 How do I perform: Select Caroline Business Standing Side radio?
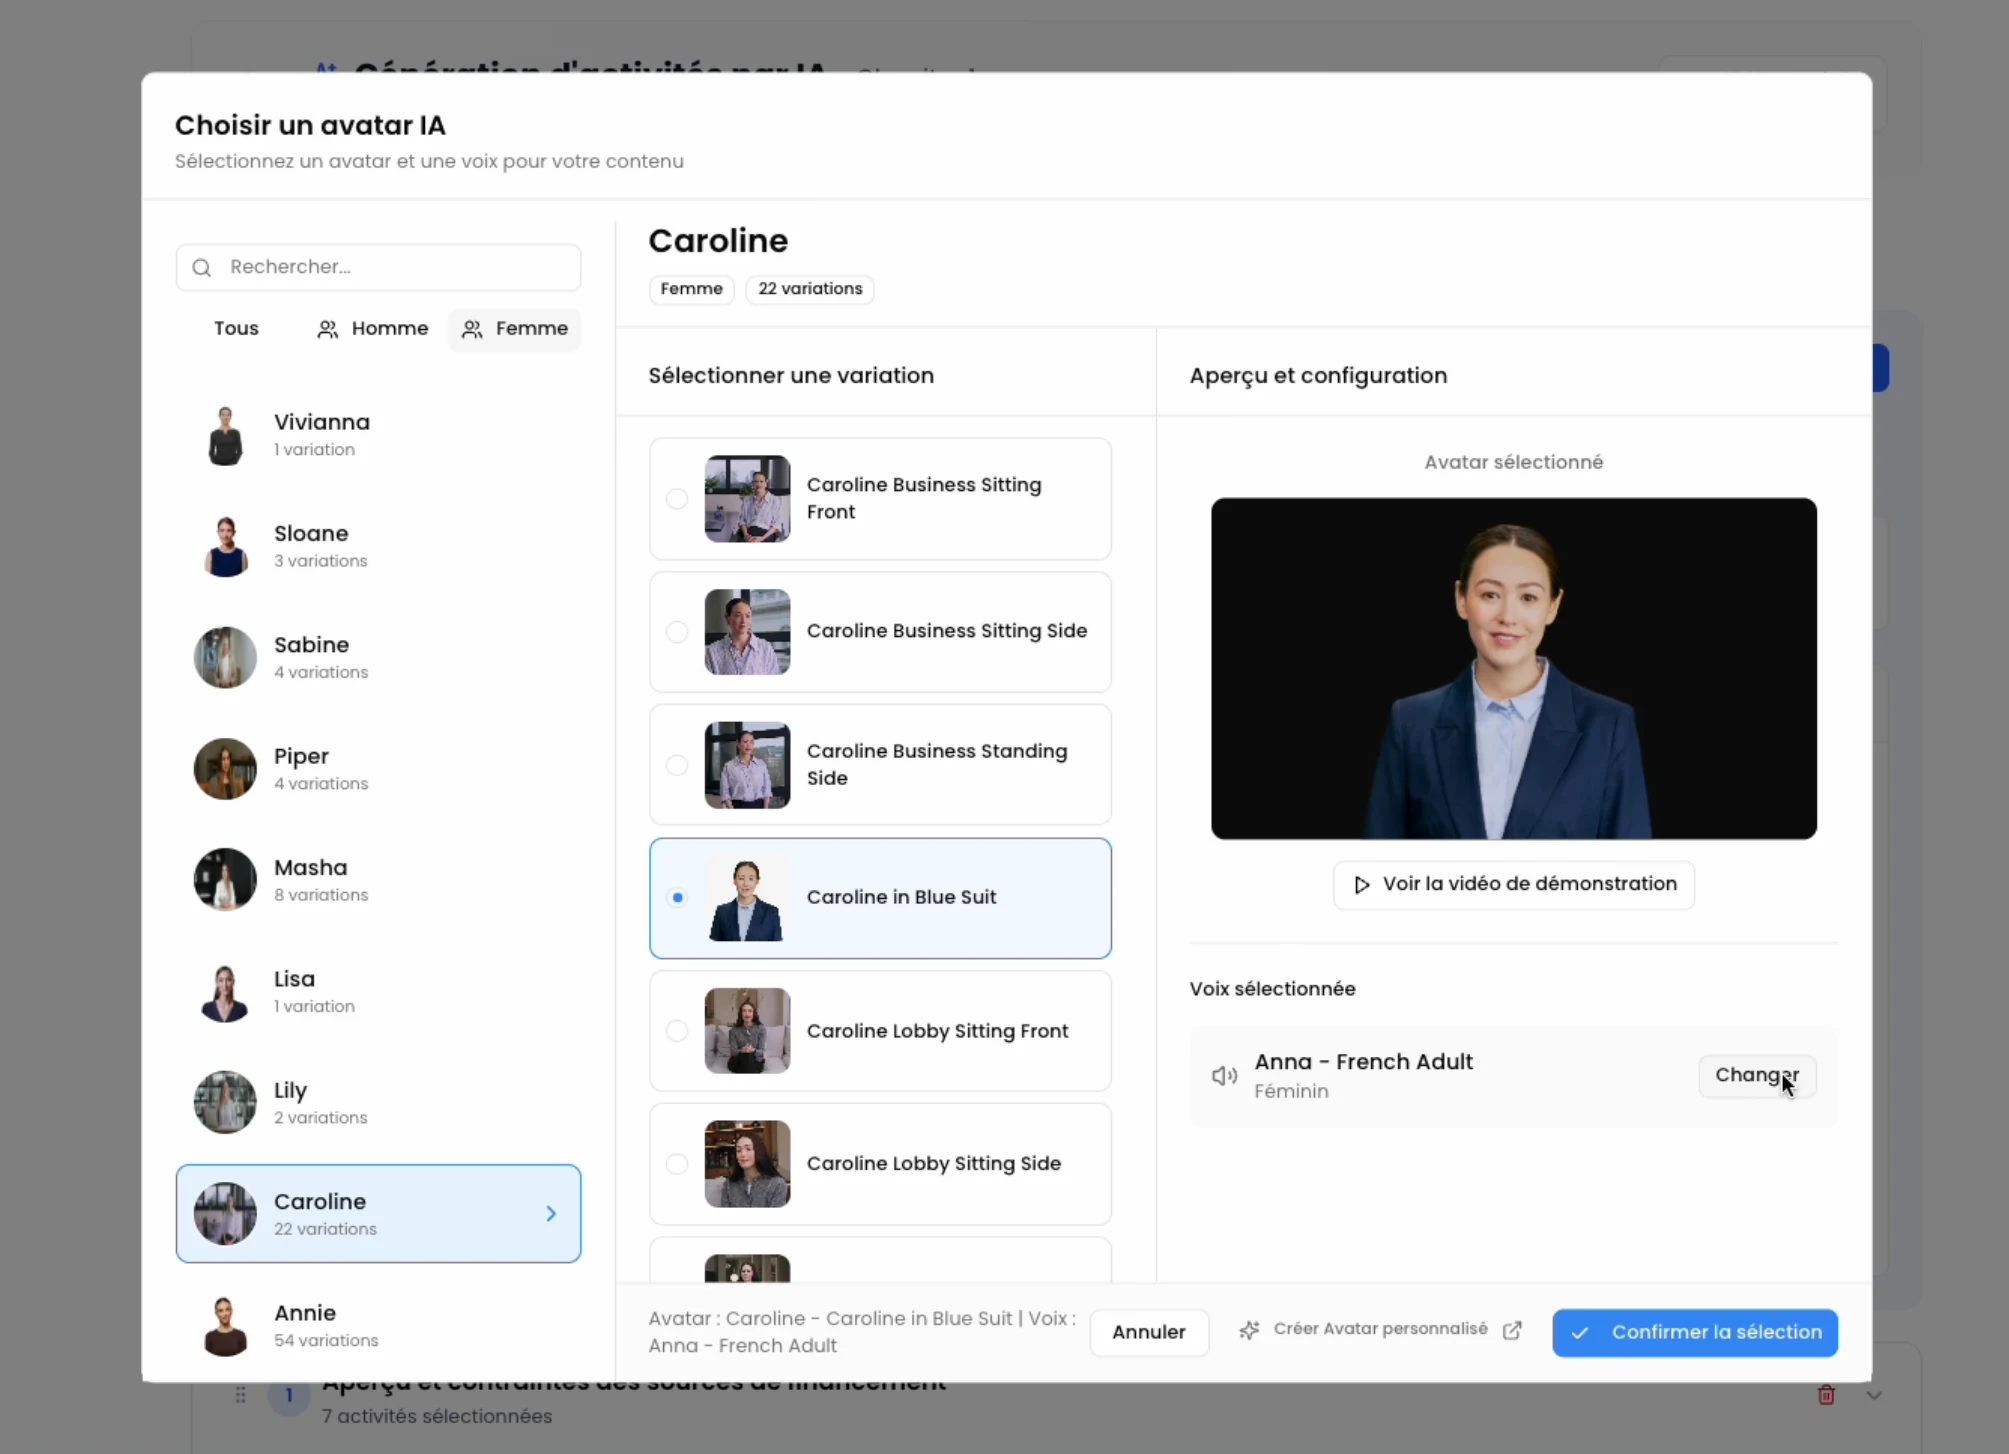(677, 765)
